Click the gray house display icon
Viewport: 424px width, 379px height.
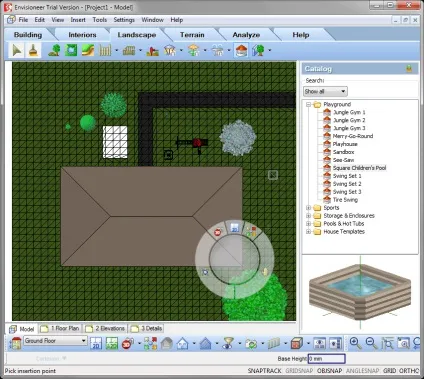[x=167, y=343]
